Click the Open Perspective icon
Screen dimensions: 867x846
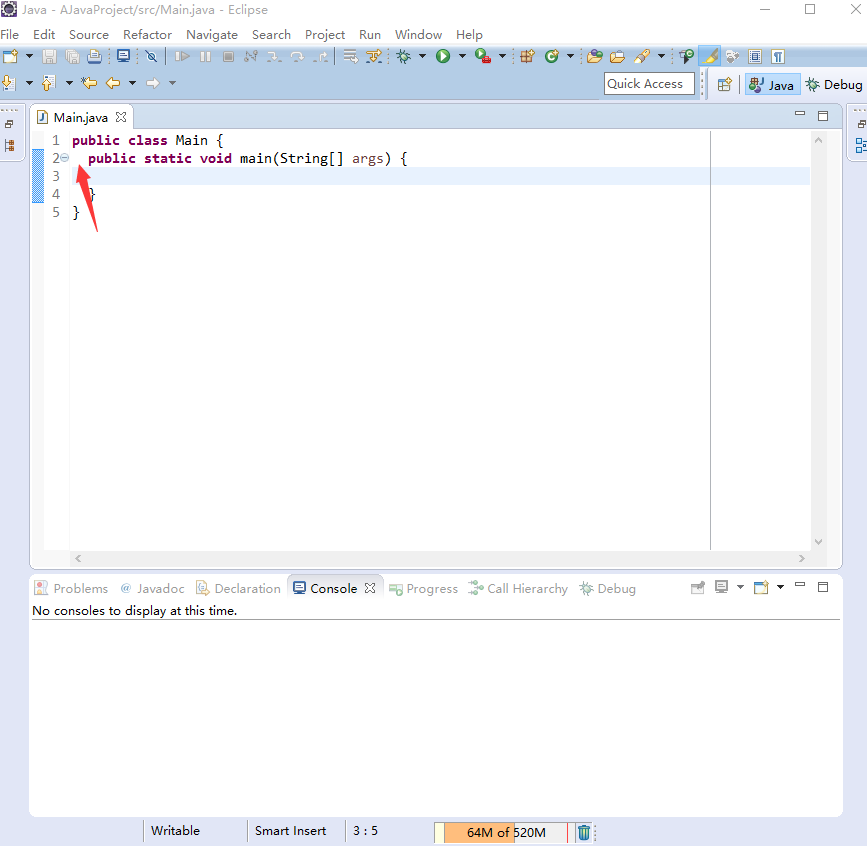[x=725, y=85]
